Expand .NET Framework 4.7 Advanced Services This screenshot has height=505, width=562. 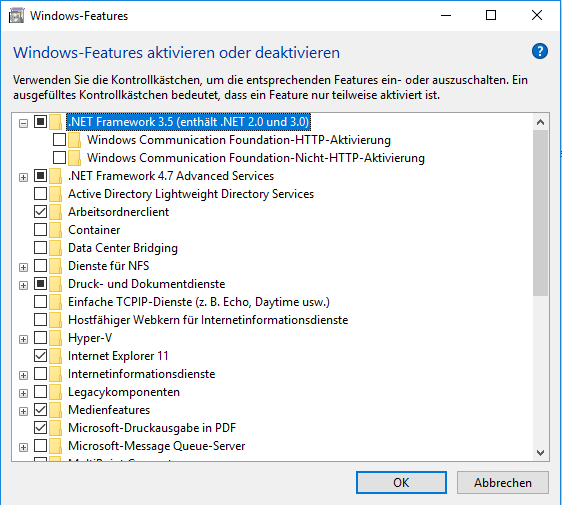23,177
